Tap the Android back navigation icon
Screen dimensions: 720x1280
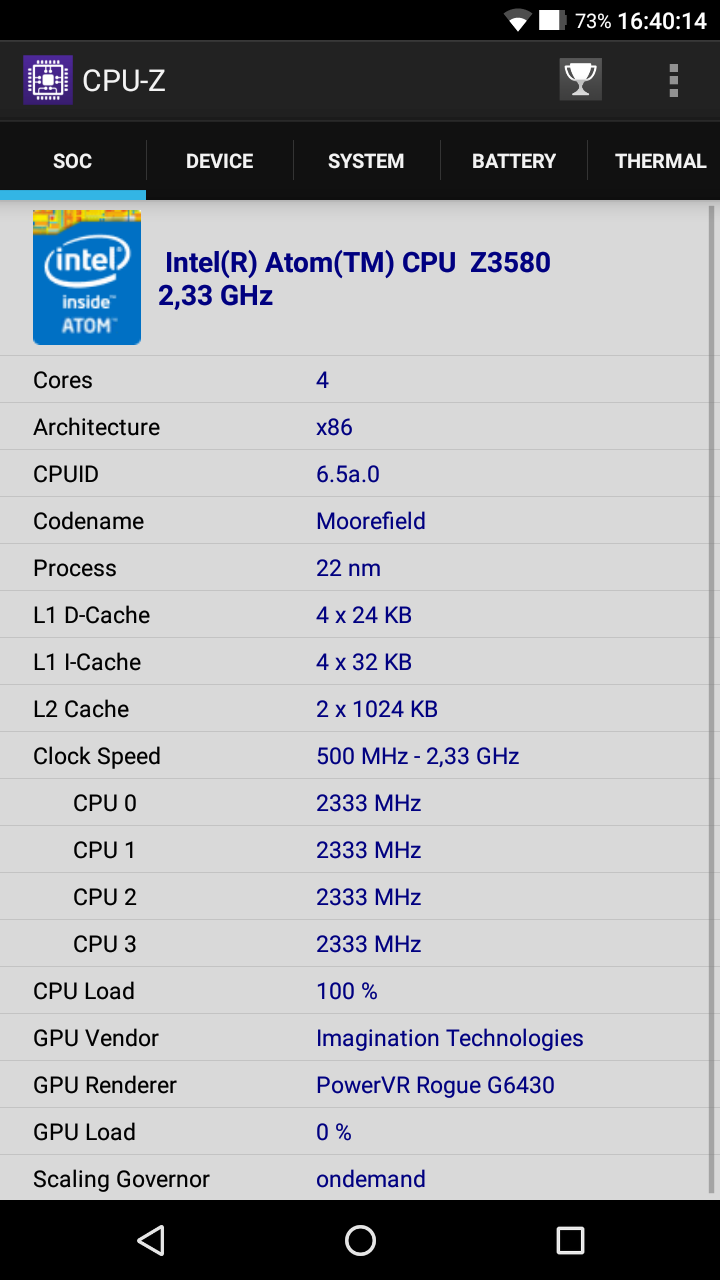(x=150, y=1240)
